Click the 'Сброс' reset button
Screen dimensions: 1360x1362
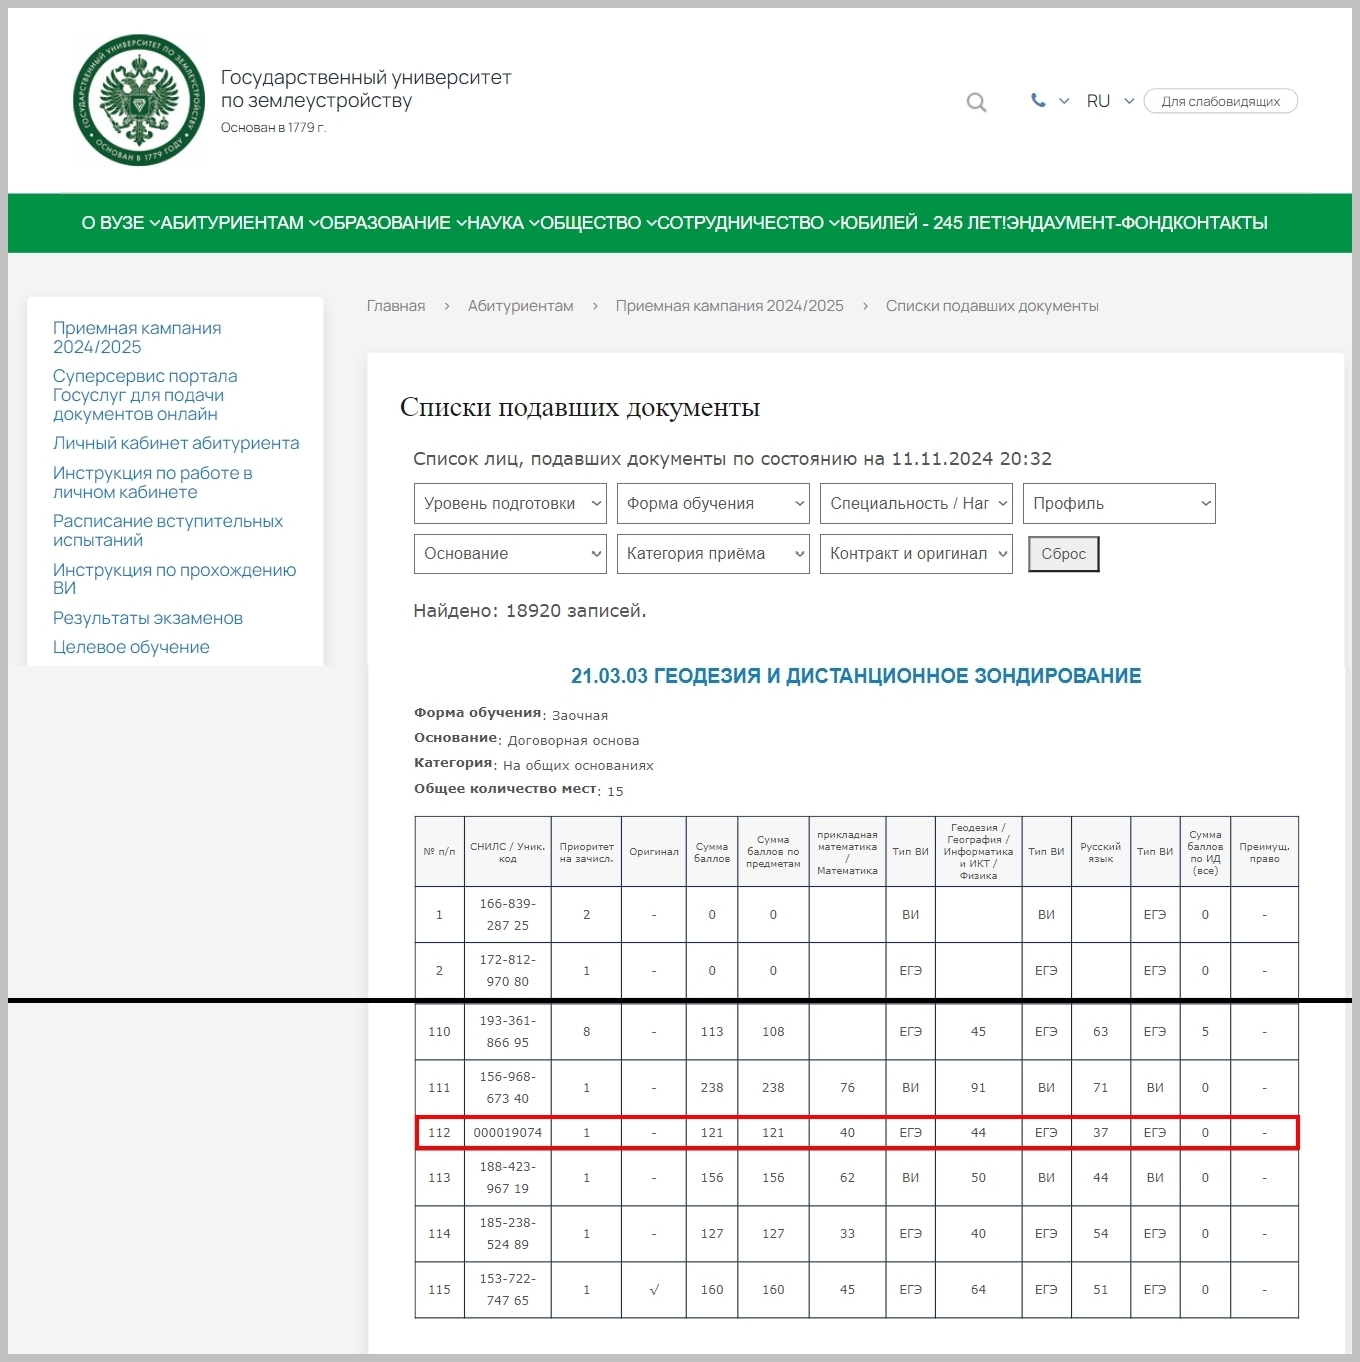pos(1064,554)
